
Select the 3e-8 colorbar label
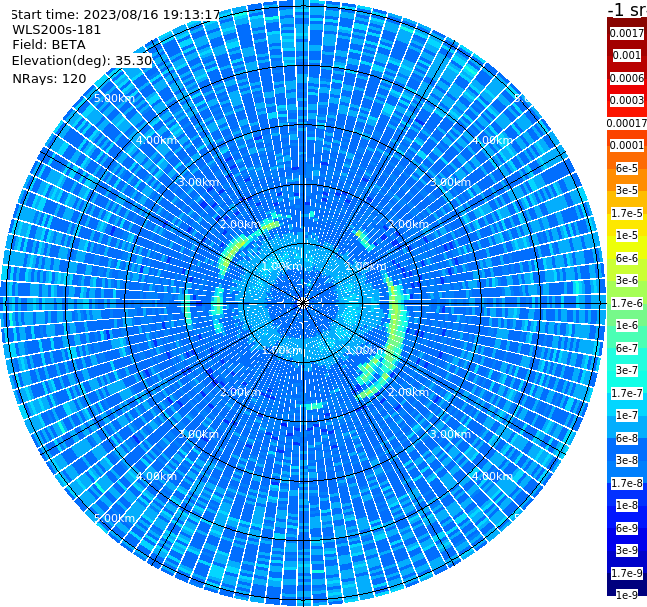[627, 460]
